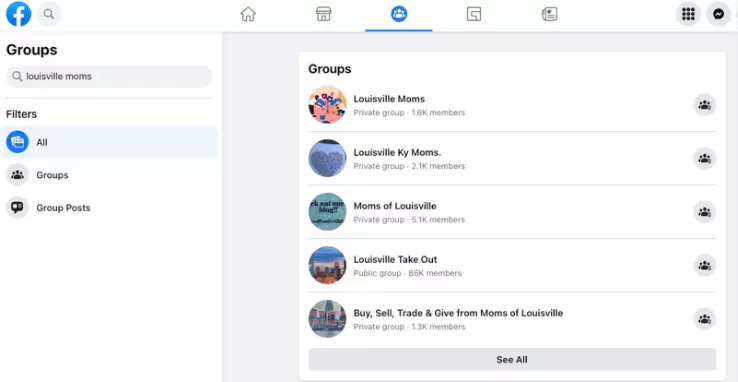This screenshot has width=738, height=382.
Task: Open the Marketplace storefront icon
Action: click(323, 14)
